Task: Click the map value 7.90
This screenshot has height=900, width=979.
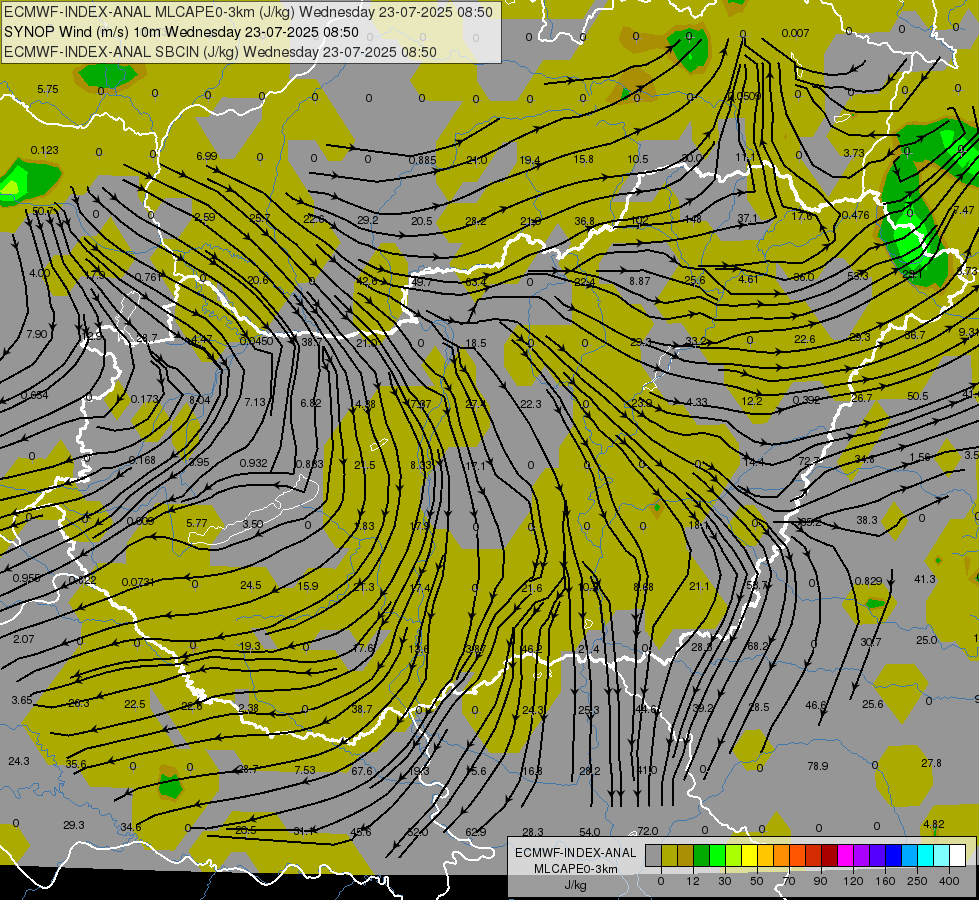Action: tap(37, 334)
